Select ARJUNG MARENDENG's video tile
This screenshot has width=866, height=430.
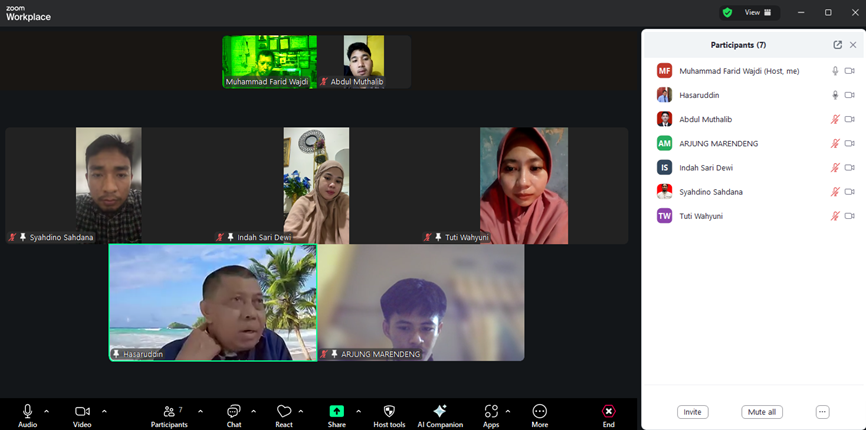(x=421, y=302)
